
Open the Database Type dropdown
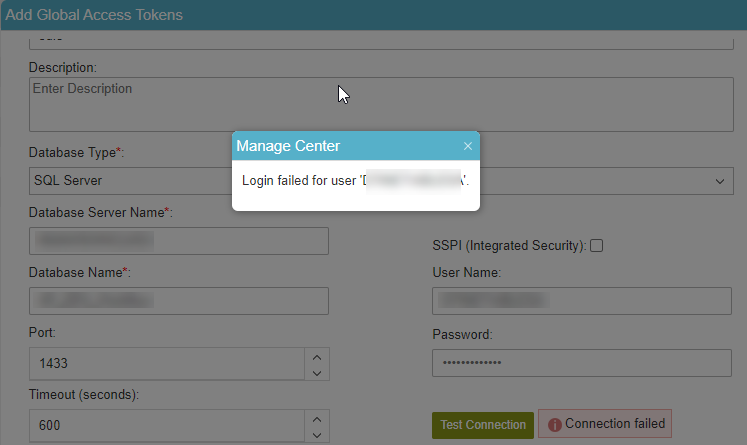click(x=600, y=181)
